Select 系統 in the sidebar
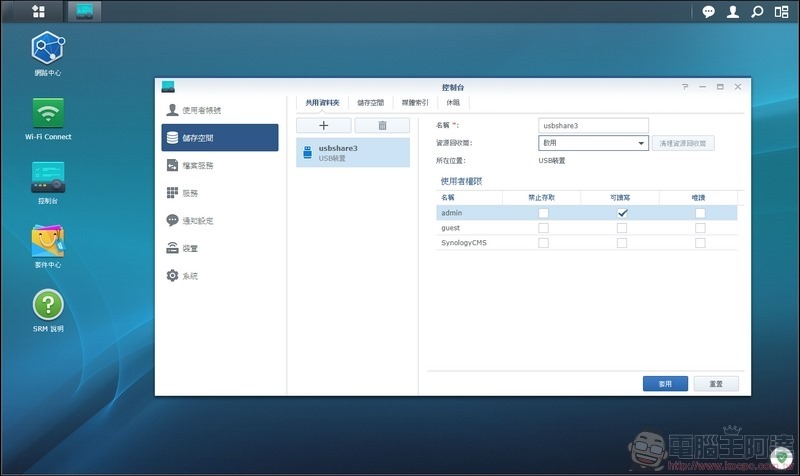The image size is (800, 476). 220,275
